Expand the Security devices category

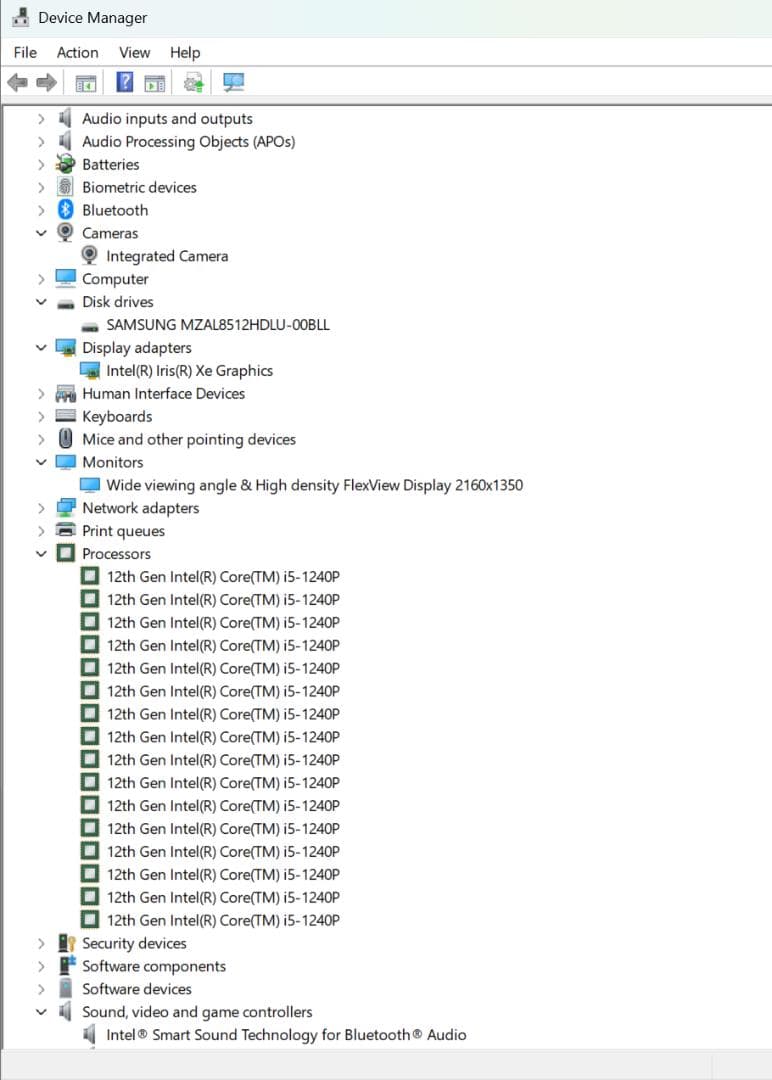point(41,943)
